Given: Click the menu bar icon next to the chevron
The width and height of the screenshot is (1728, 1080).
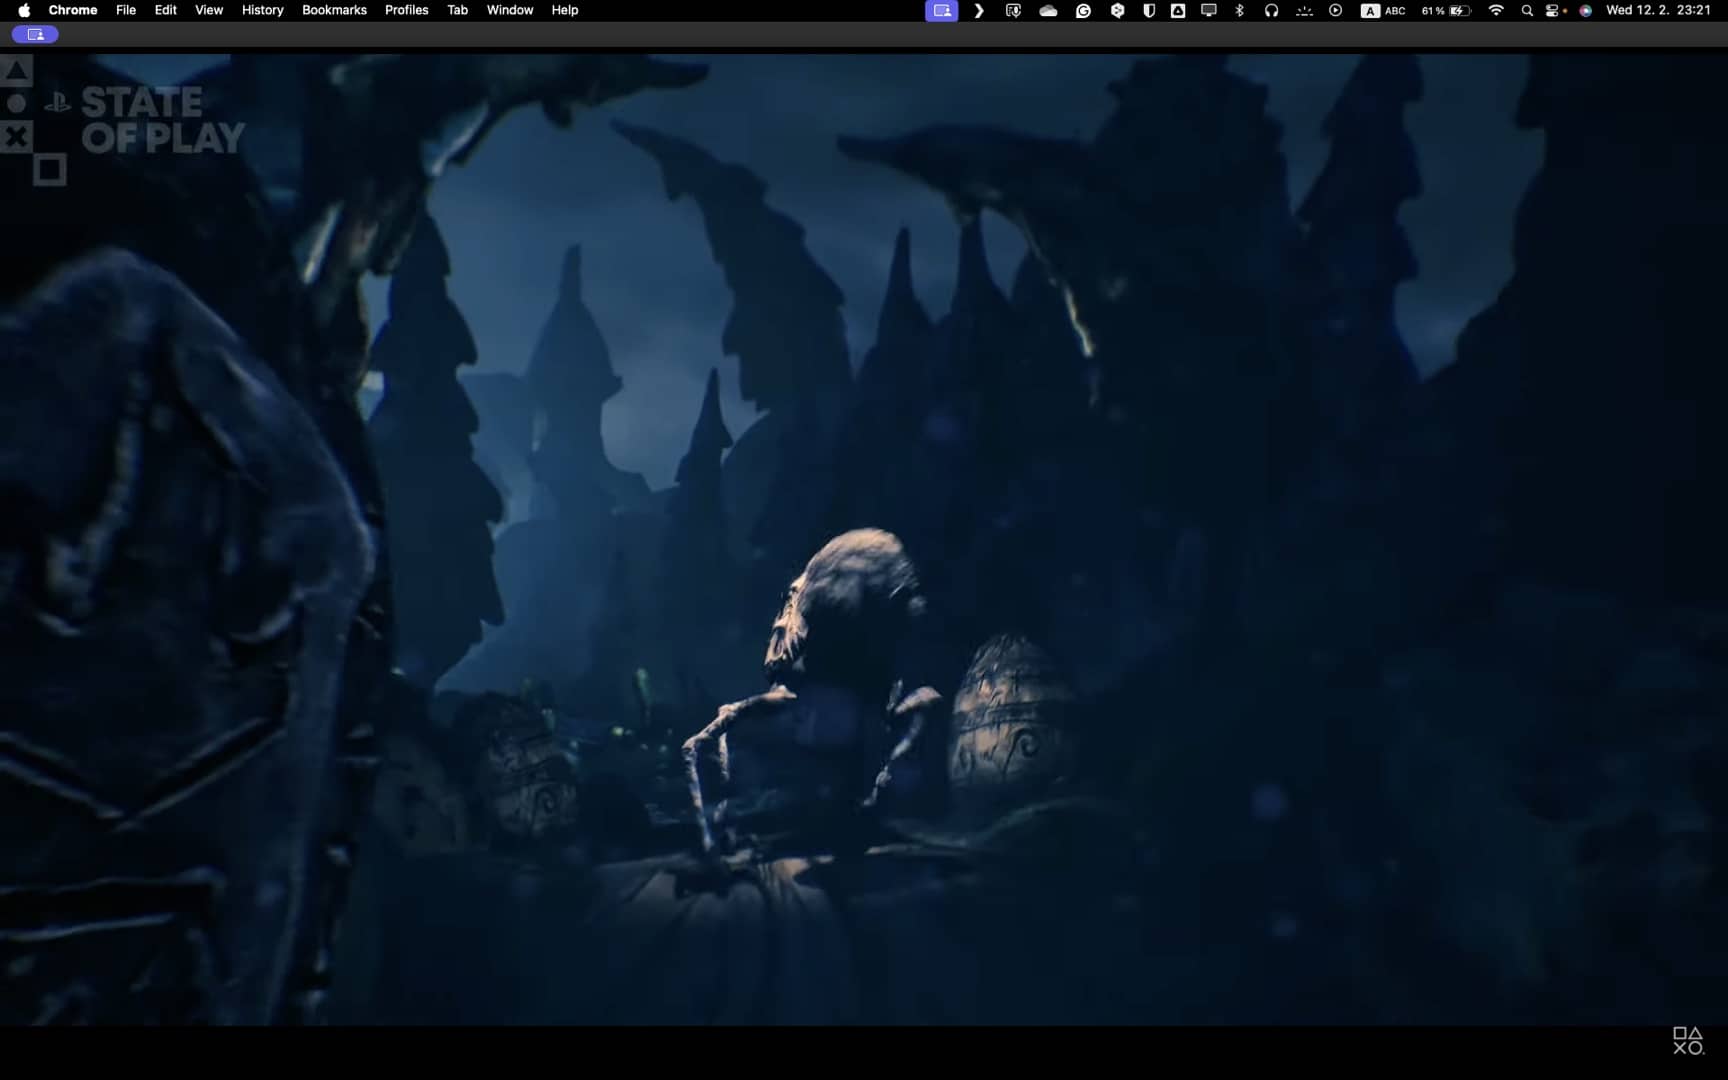Looking at the screenshot, I should coord(1013,10).
